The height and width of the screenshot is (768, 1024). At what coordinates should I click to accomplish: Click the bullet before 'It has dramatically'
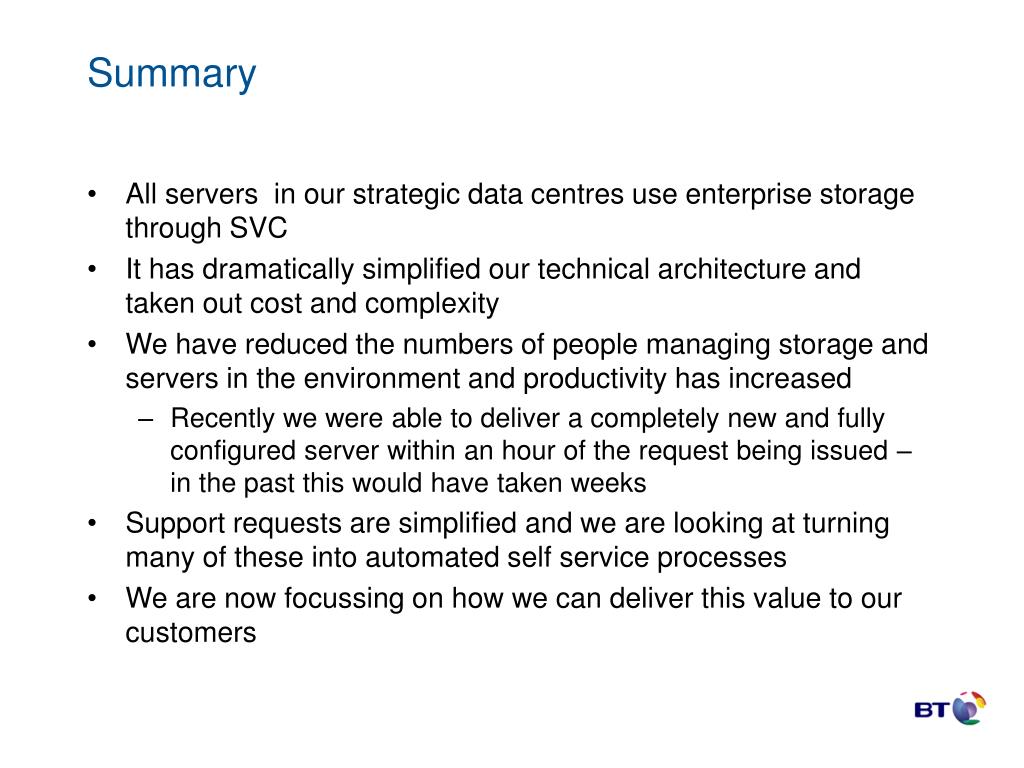(92, 269)
